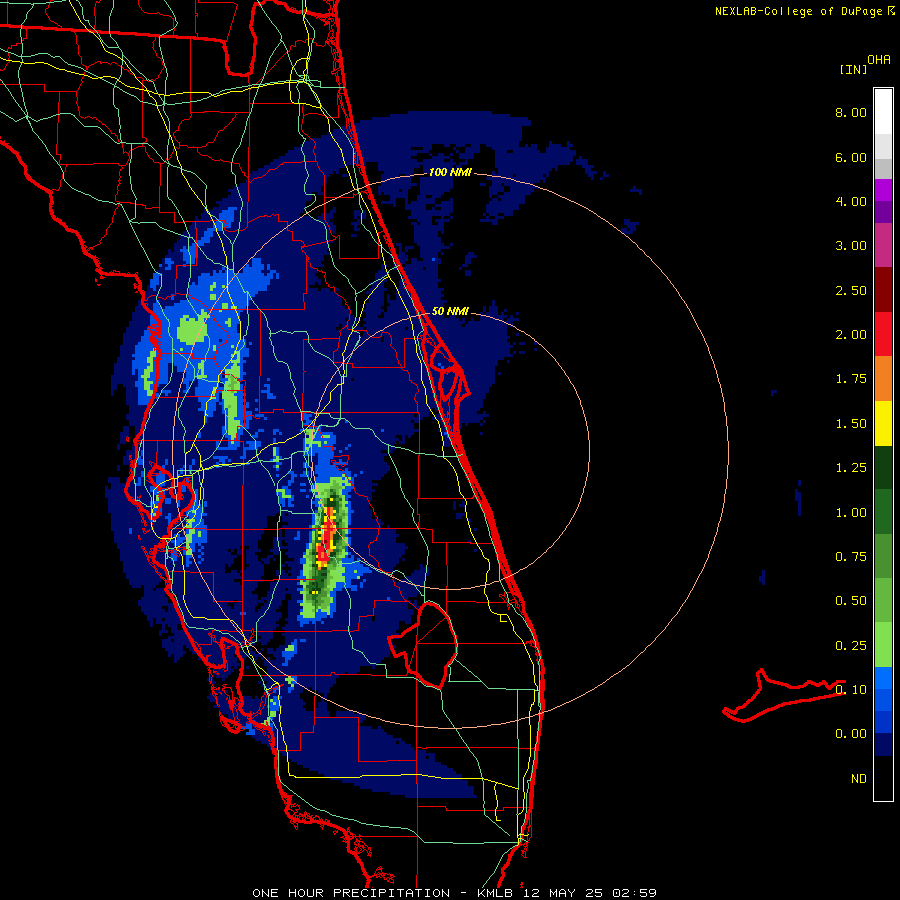This screenshot has width=900, height=900.
Task: Click the 0.00 legend value
Action: tap(851, 734)
